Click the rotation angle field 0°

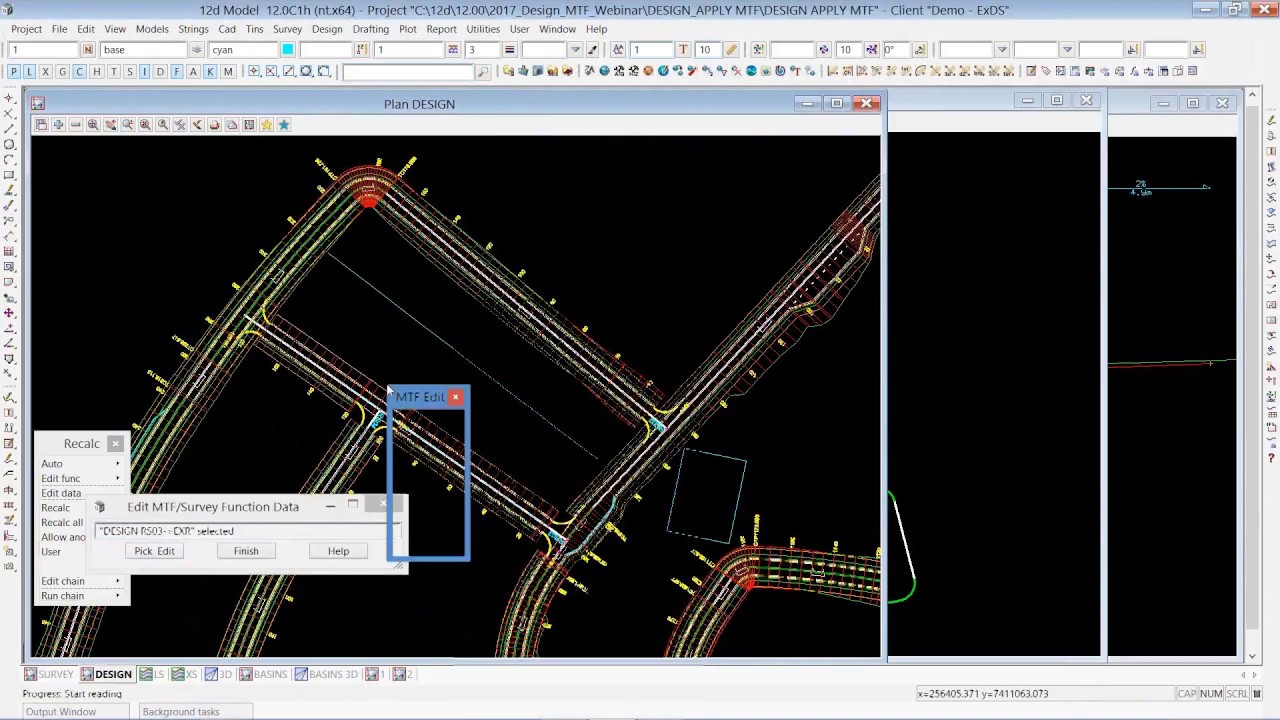pos(894,49)
